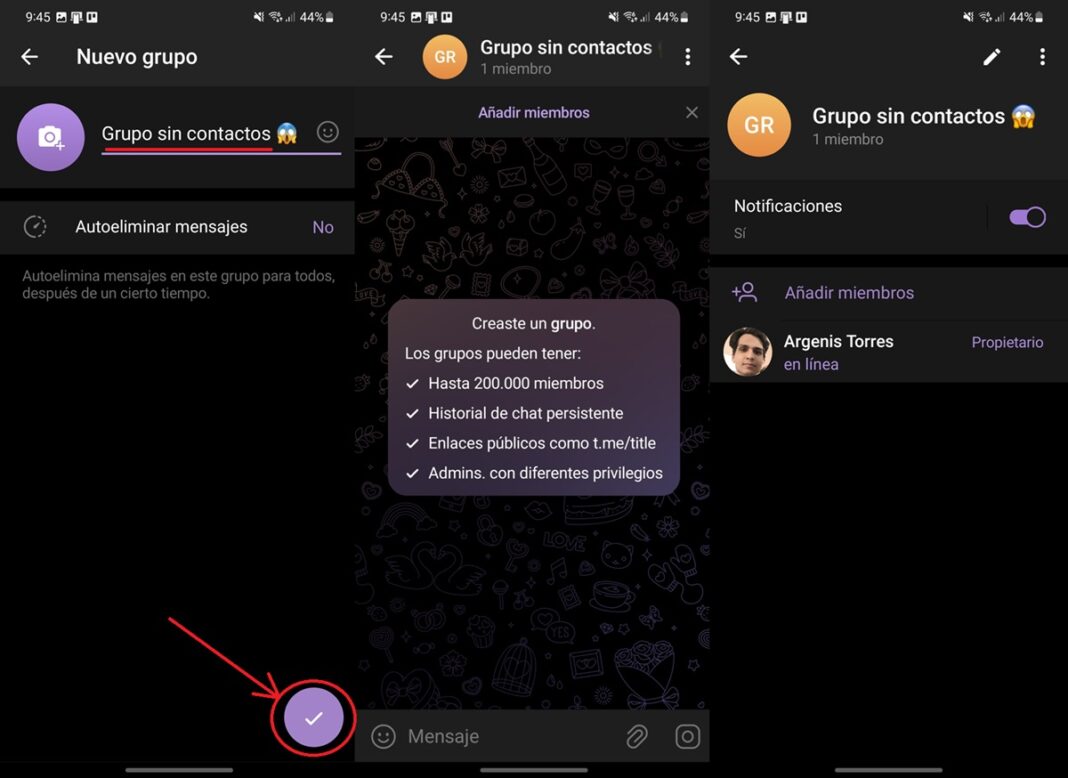Attach a file with the paperclip icon

(x=637, y=736)
